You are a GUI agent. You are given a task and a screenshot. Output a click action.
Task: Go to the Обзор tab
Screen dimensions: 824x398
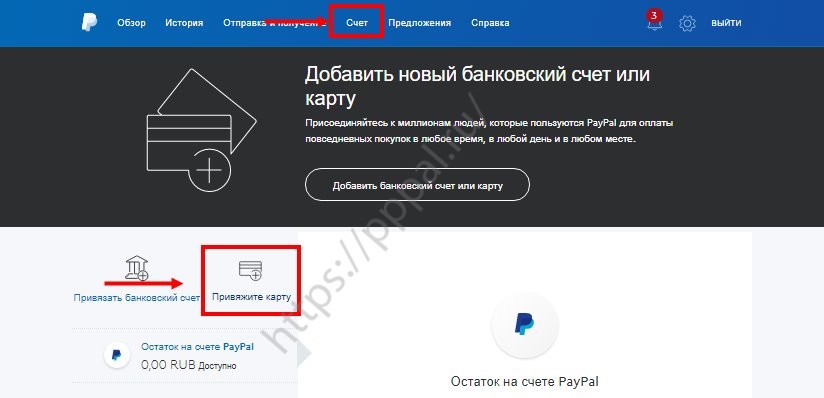pyautogui.click(x=131, y=23)
